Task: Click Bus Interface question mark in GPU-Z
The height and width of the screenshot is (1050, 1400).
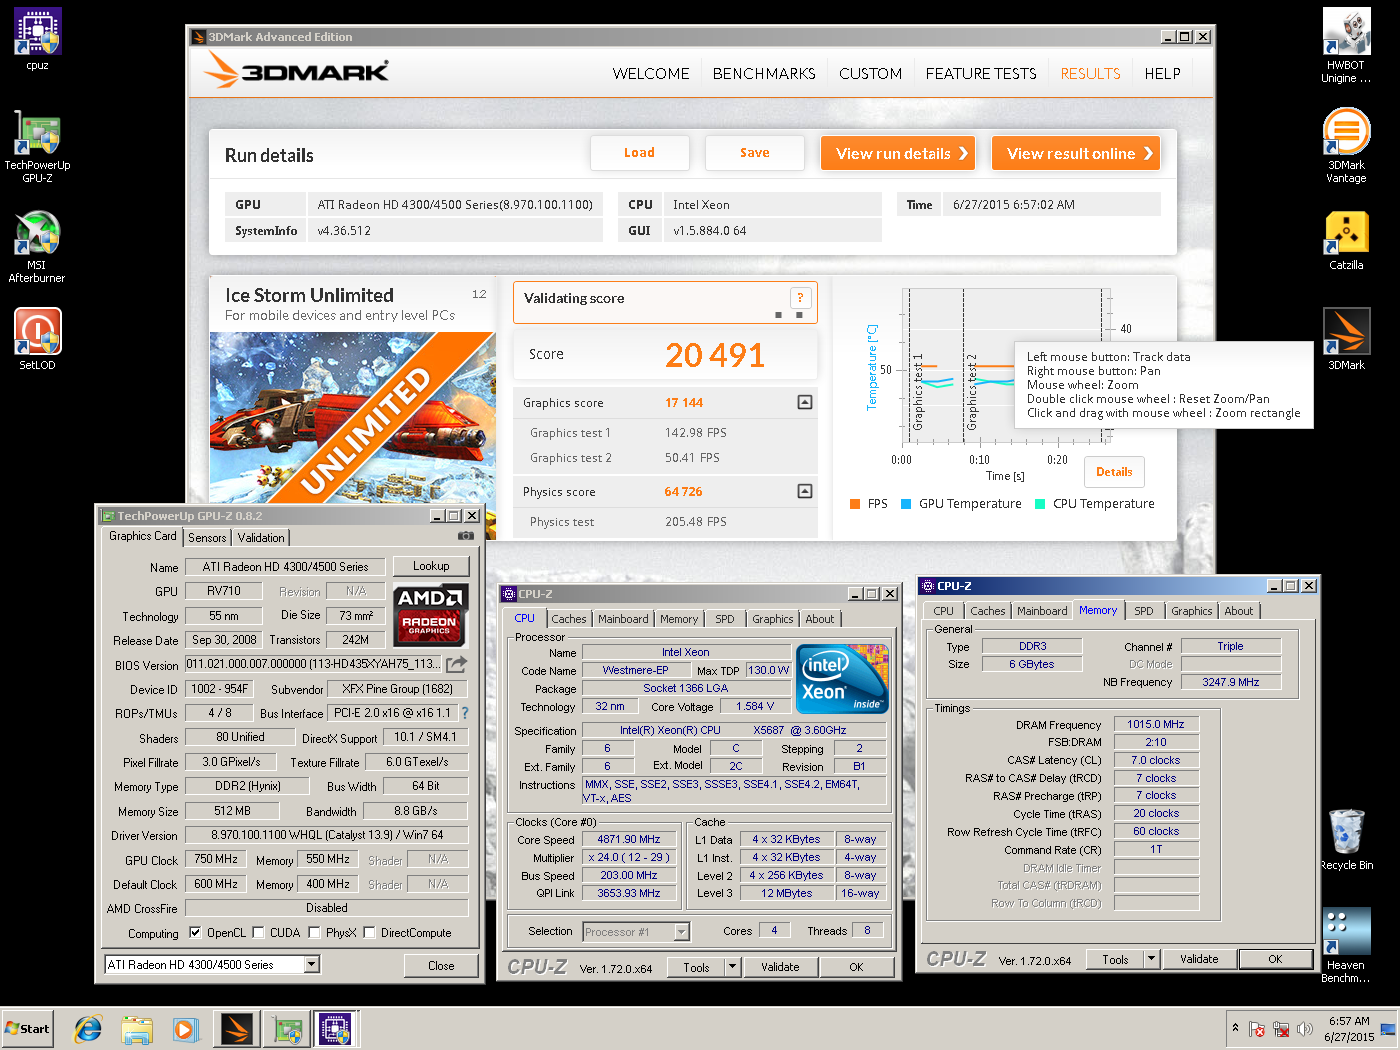Action: click(464, 713)
